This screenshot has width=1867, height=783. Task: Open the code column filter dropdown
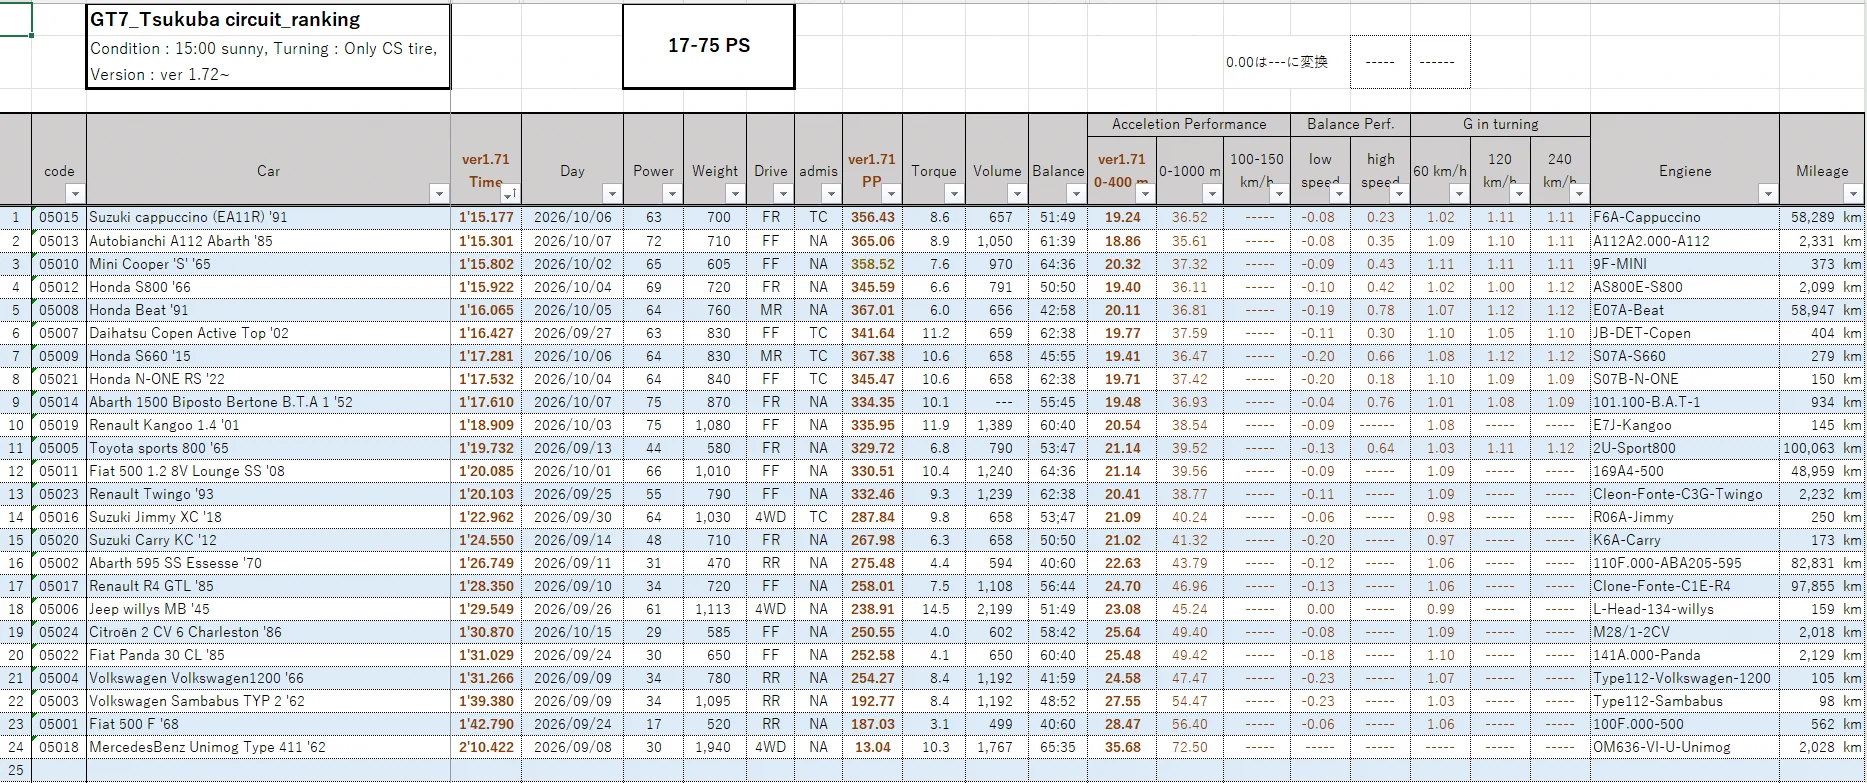click(x=74, y=193)
